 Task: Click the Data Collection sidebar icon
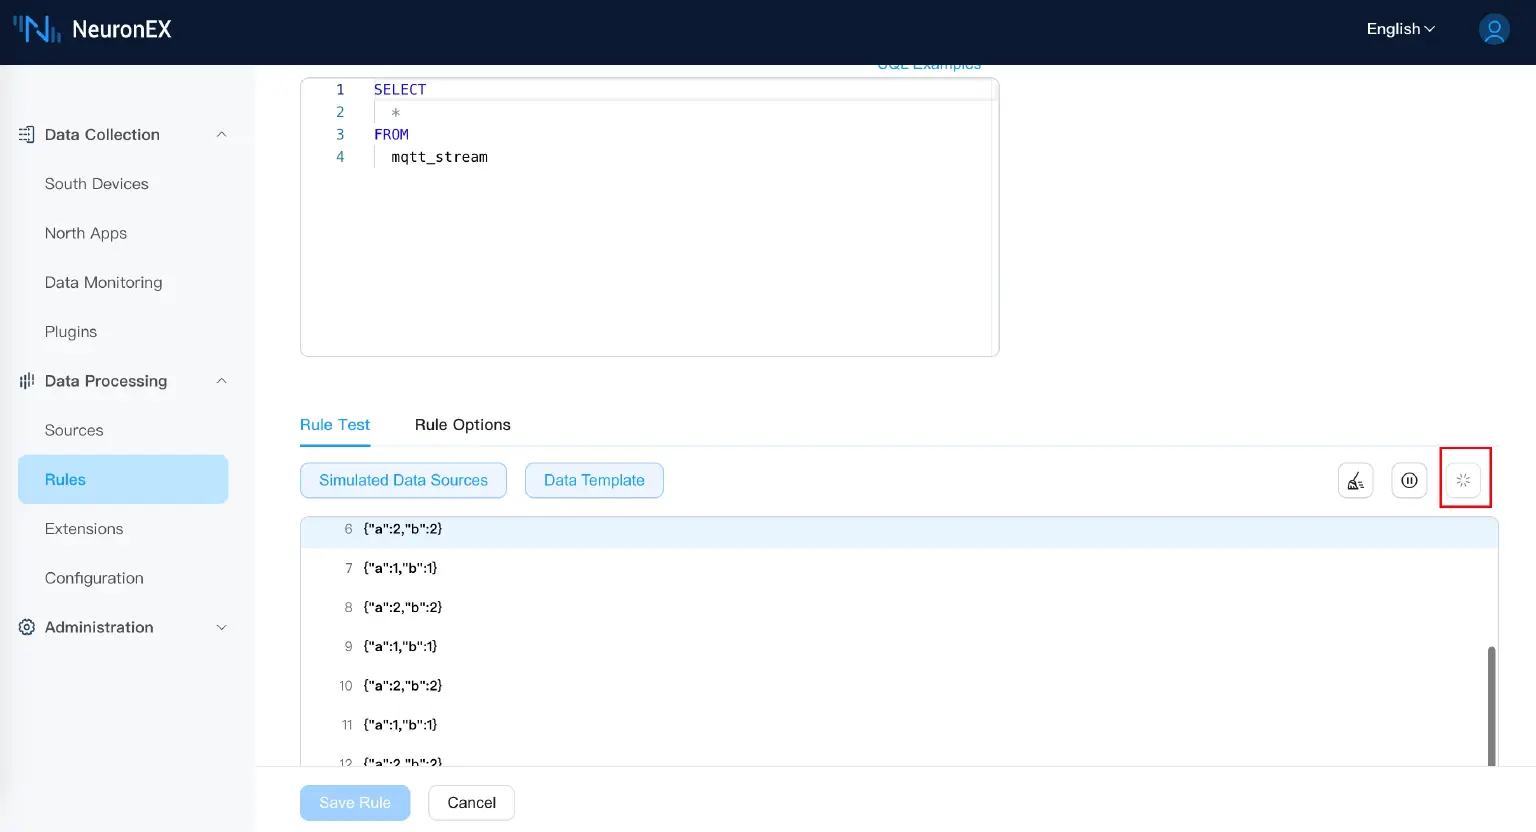coord(27,135)
